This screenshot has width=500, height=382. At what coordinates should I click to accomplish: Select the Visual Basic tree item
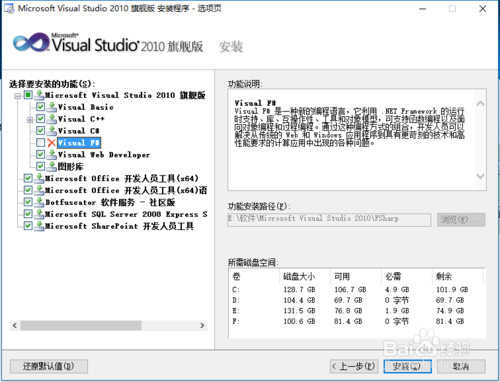86,107
